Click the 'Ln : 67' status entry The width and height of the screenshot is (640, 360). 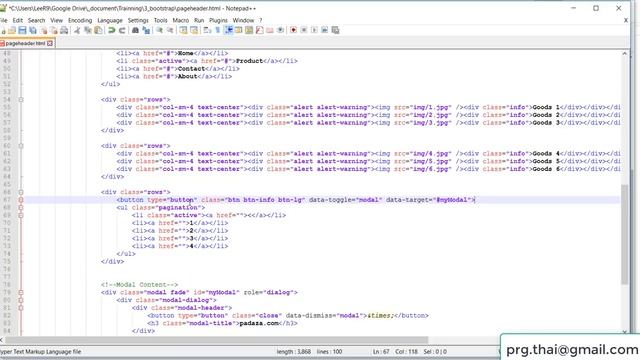click(x=381, y=351)
